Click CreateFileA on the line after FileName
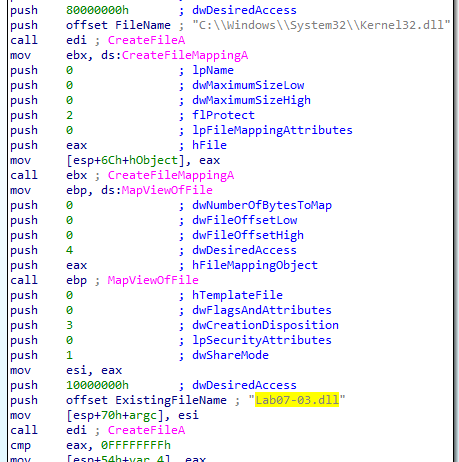This screenshot has width=459, height=462. (146, 40)
